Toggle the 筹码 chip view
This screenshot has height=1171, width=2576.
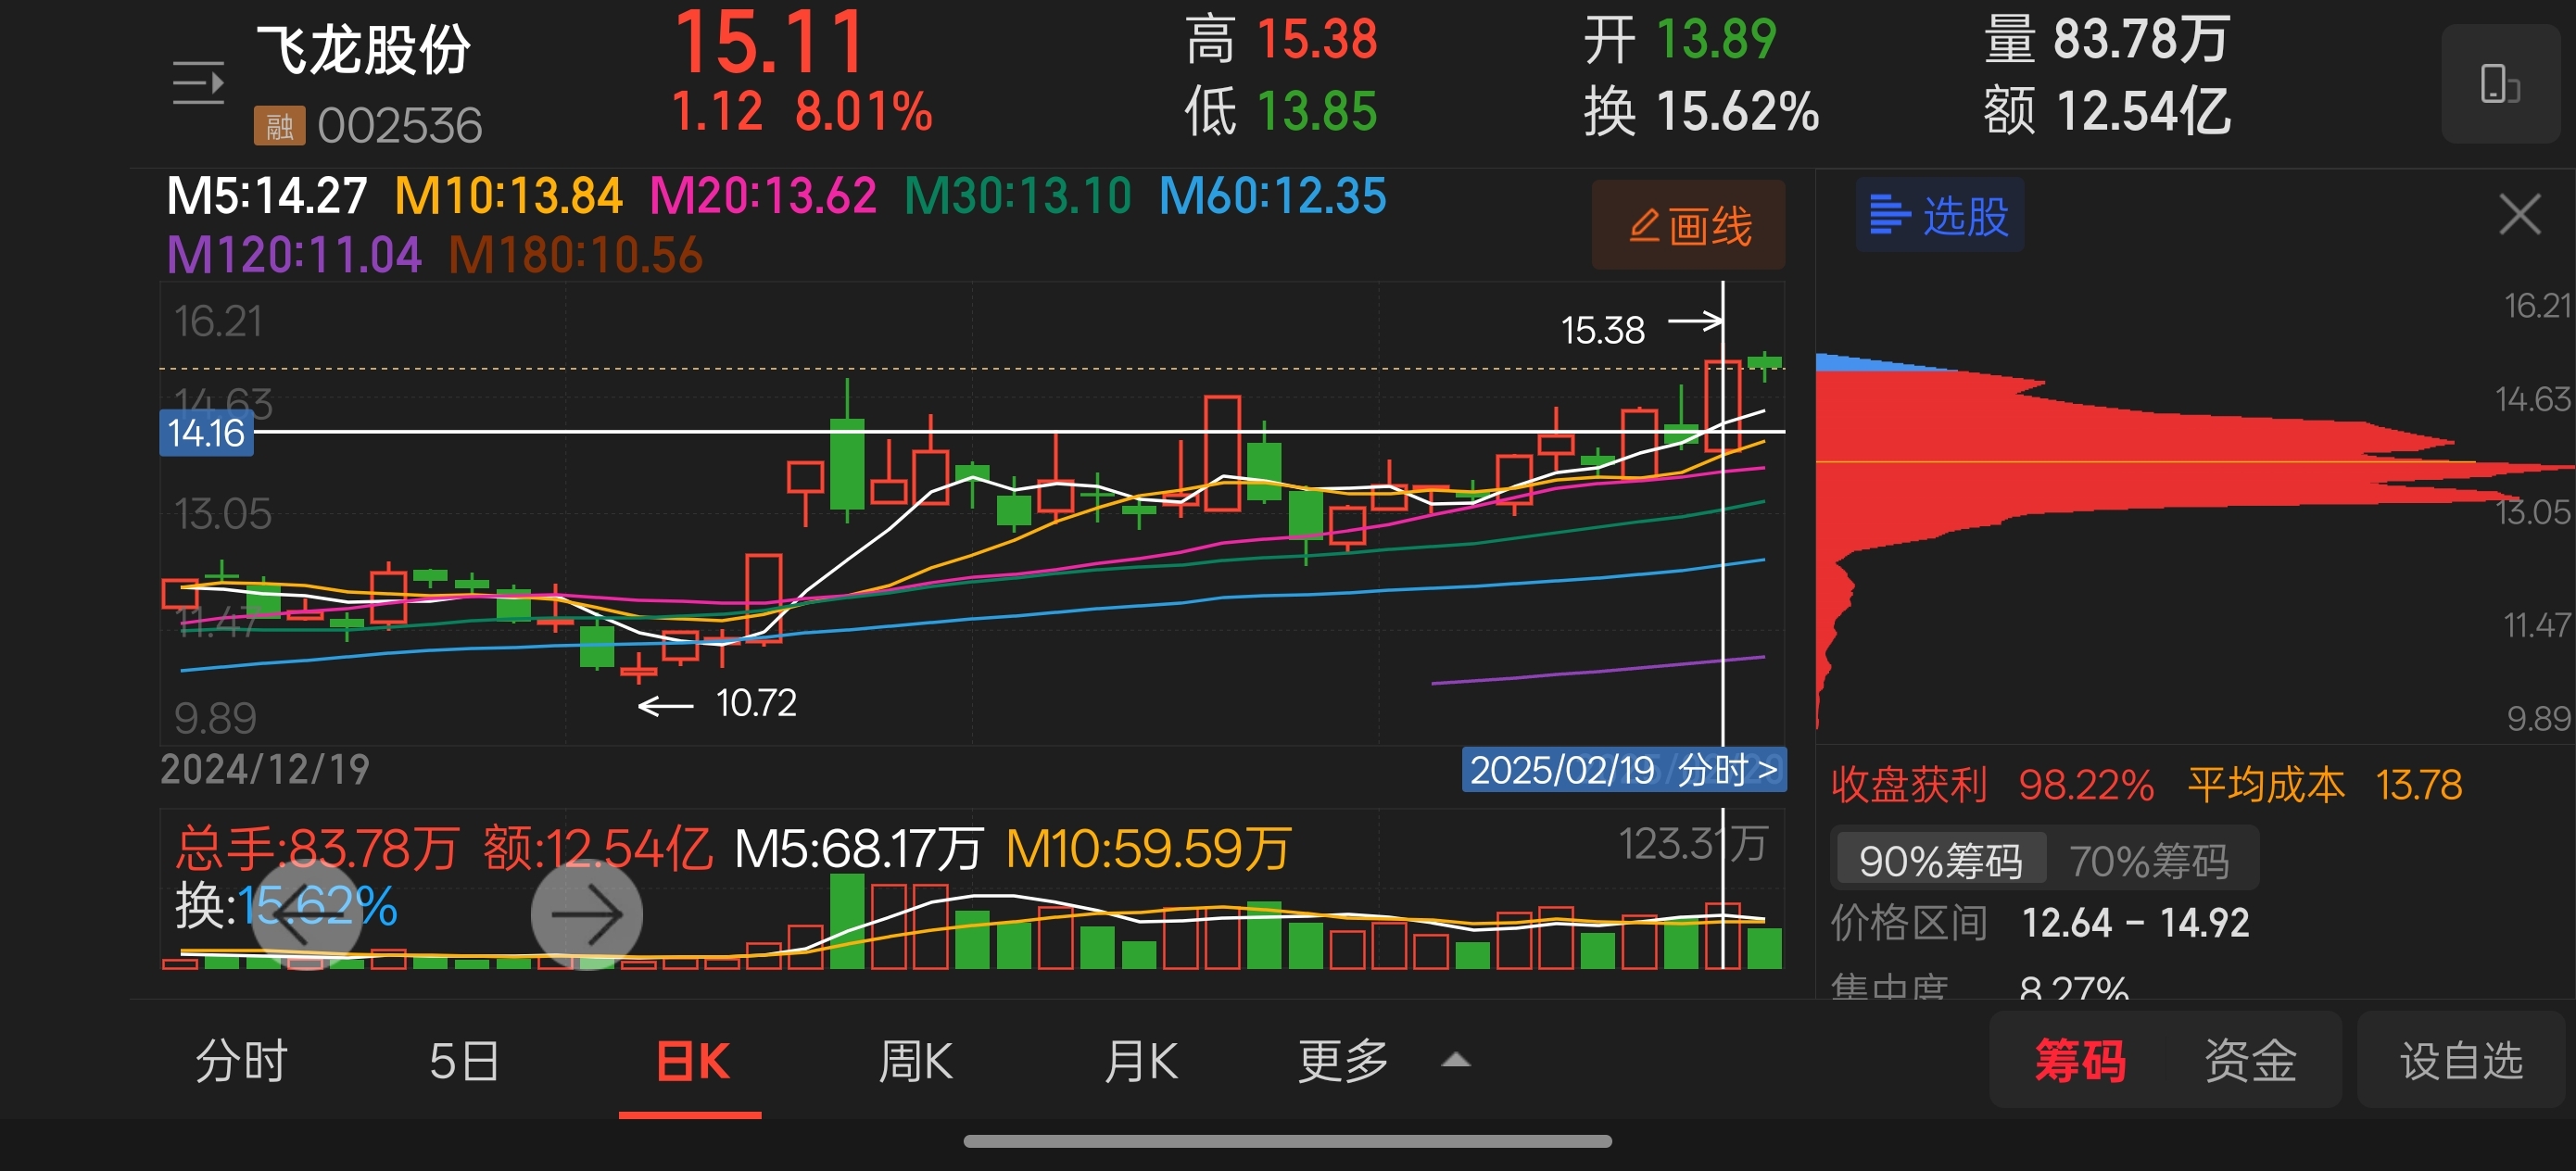pos(2079,1060)
